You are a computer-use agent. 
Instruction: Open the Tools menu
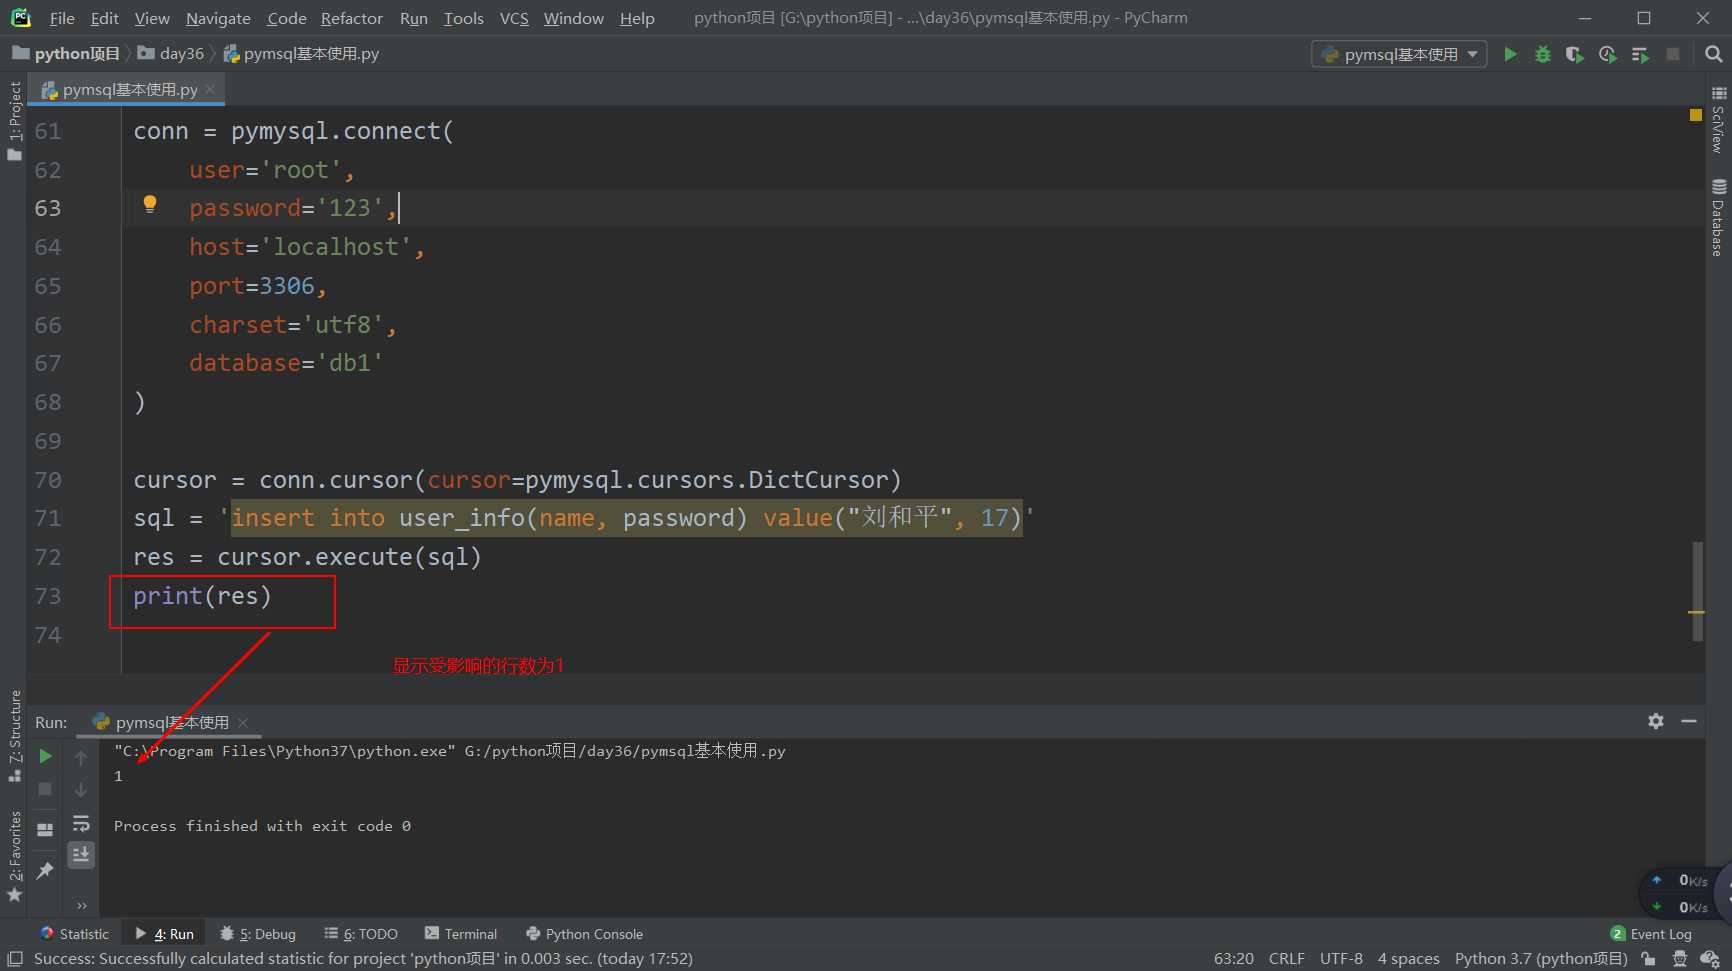tap(463, 18)
